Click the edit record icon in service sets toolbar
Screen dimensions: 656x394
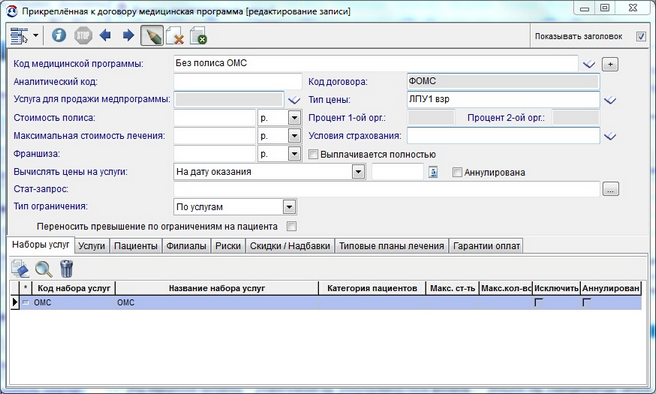(20, 269)
